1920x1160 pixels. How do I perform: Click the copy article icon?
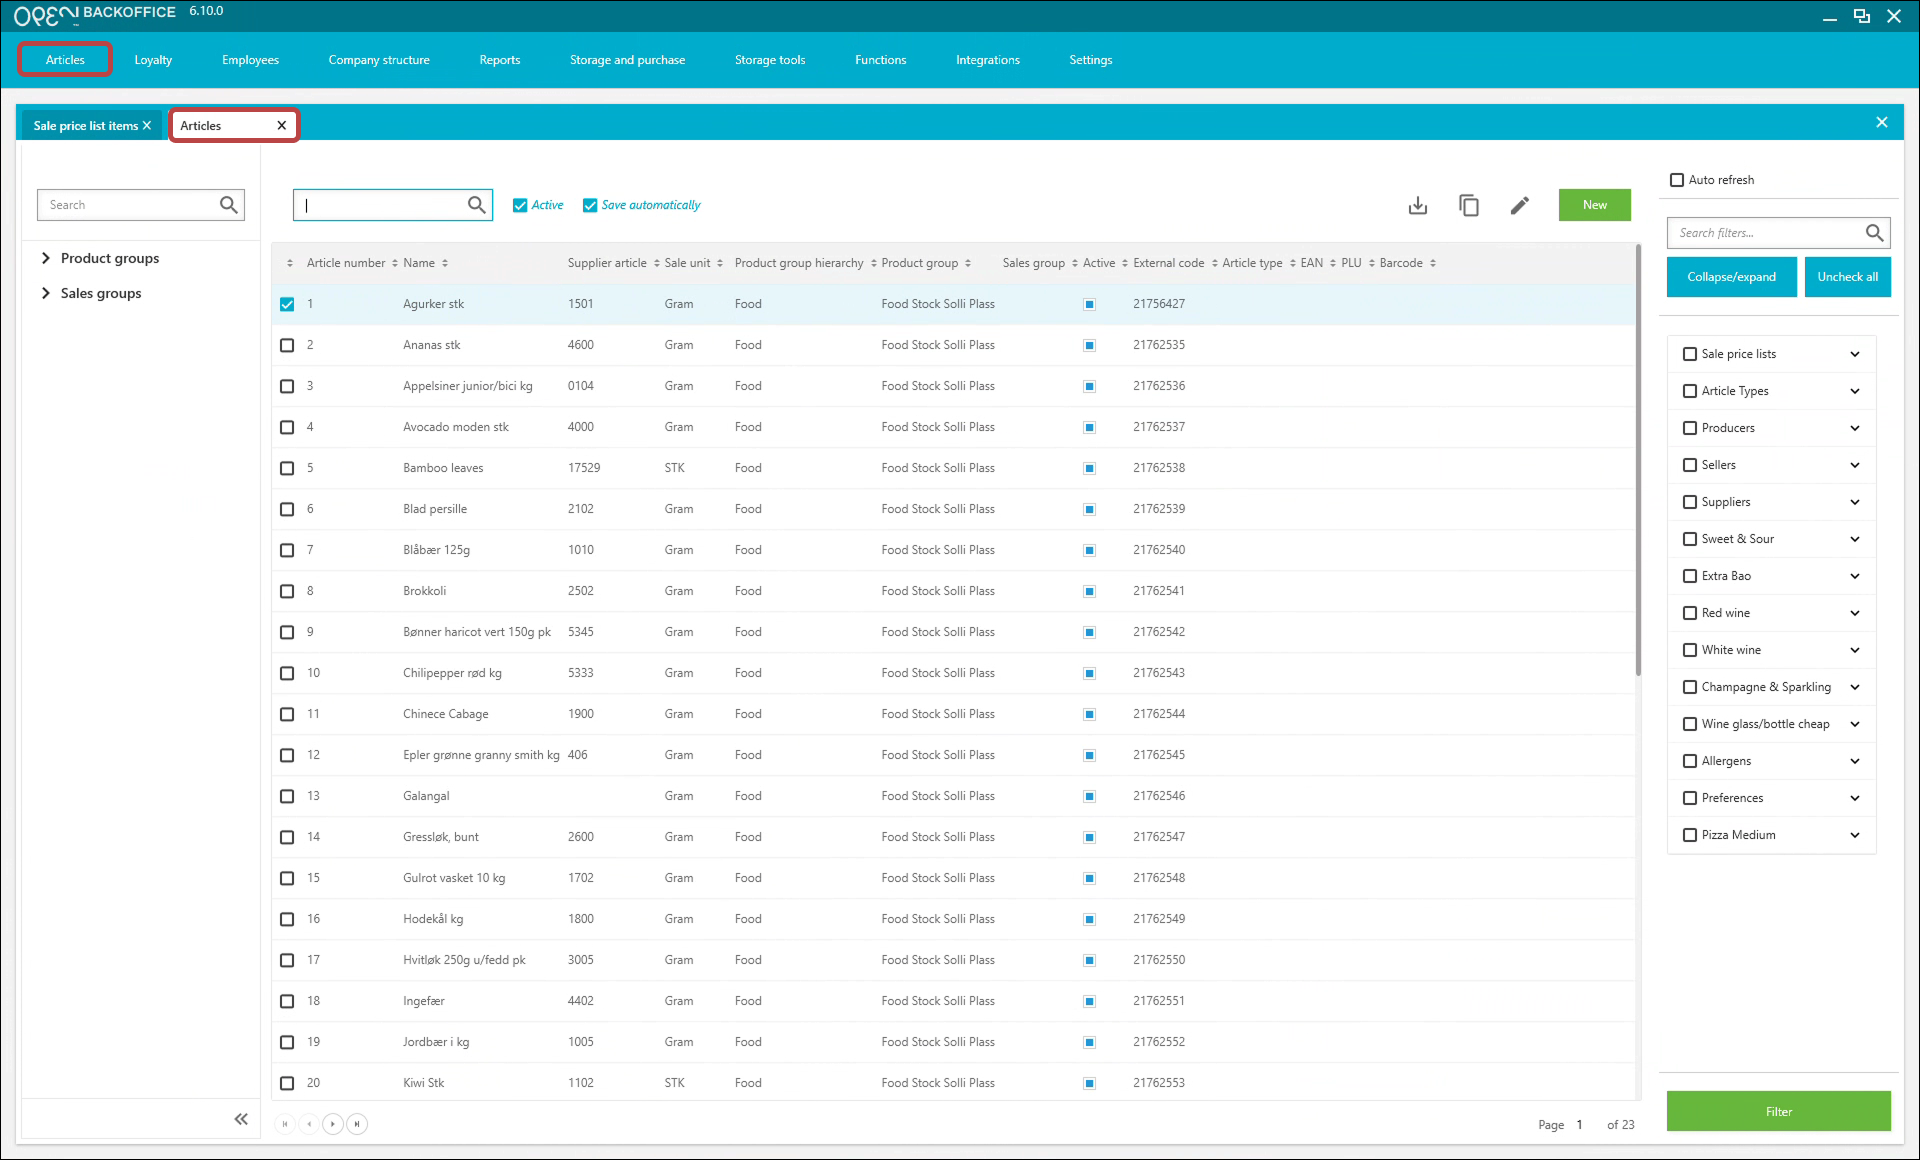1468,205
